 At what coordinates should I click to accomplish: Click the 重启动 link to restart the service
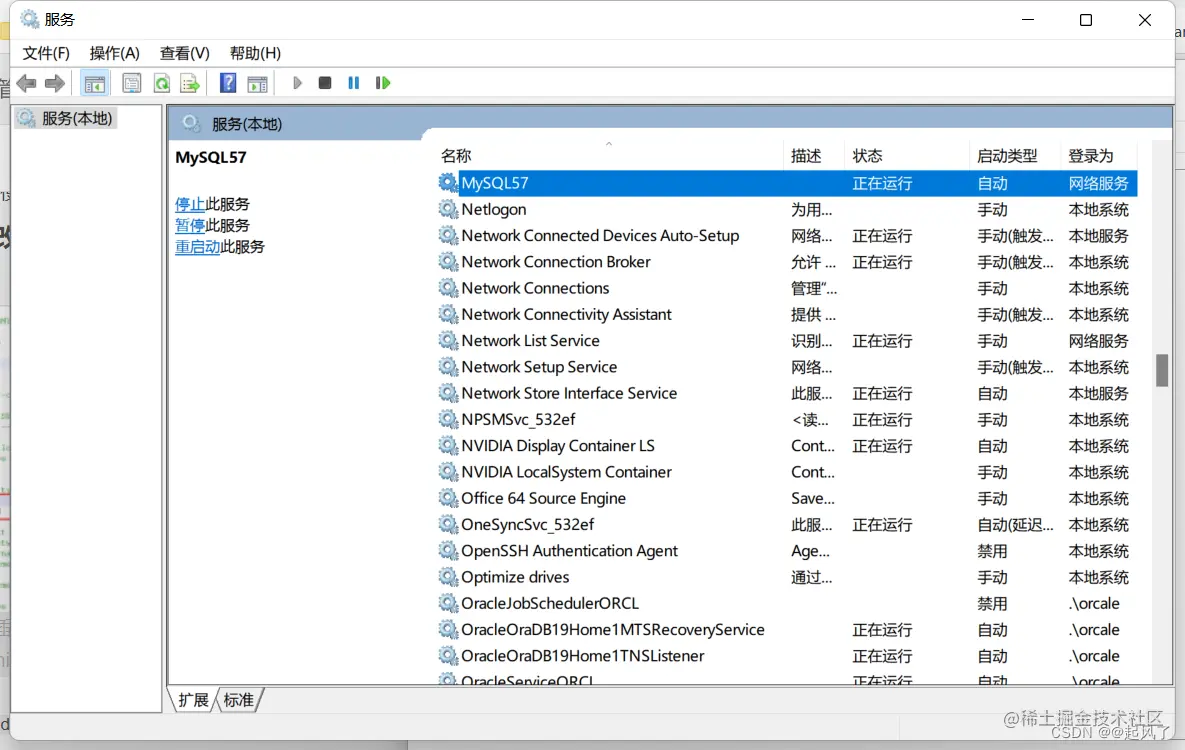[x=197, y=246]
